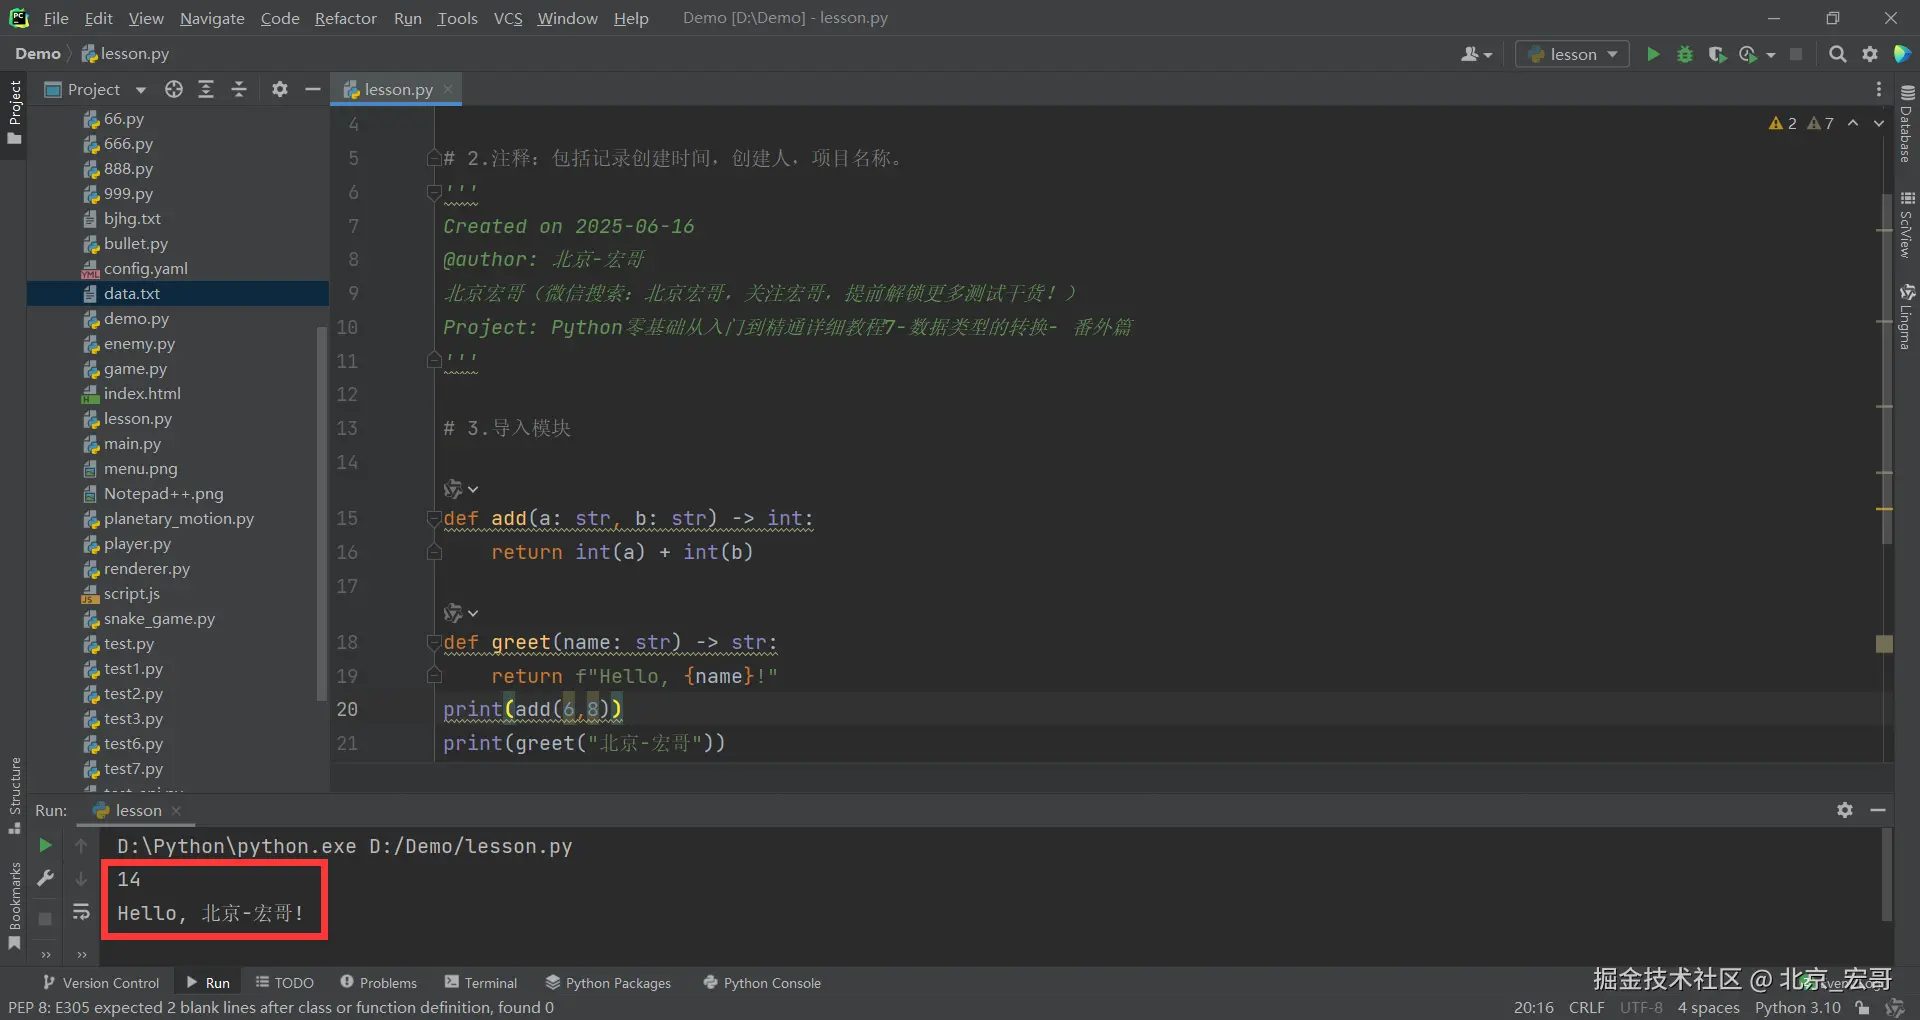Screen dimensions: 1920x1020
Task: Click the Run console vertical scrollbar
Action: click(1887, 874)
